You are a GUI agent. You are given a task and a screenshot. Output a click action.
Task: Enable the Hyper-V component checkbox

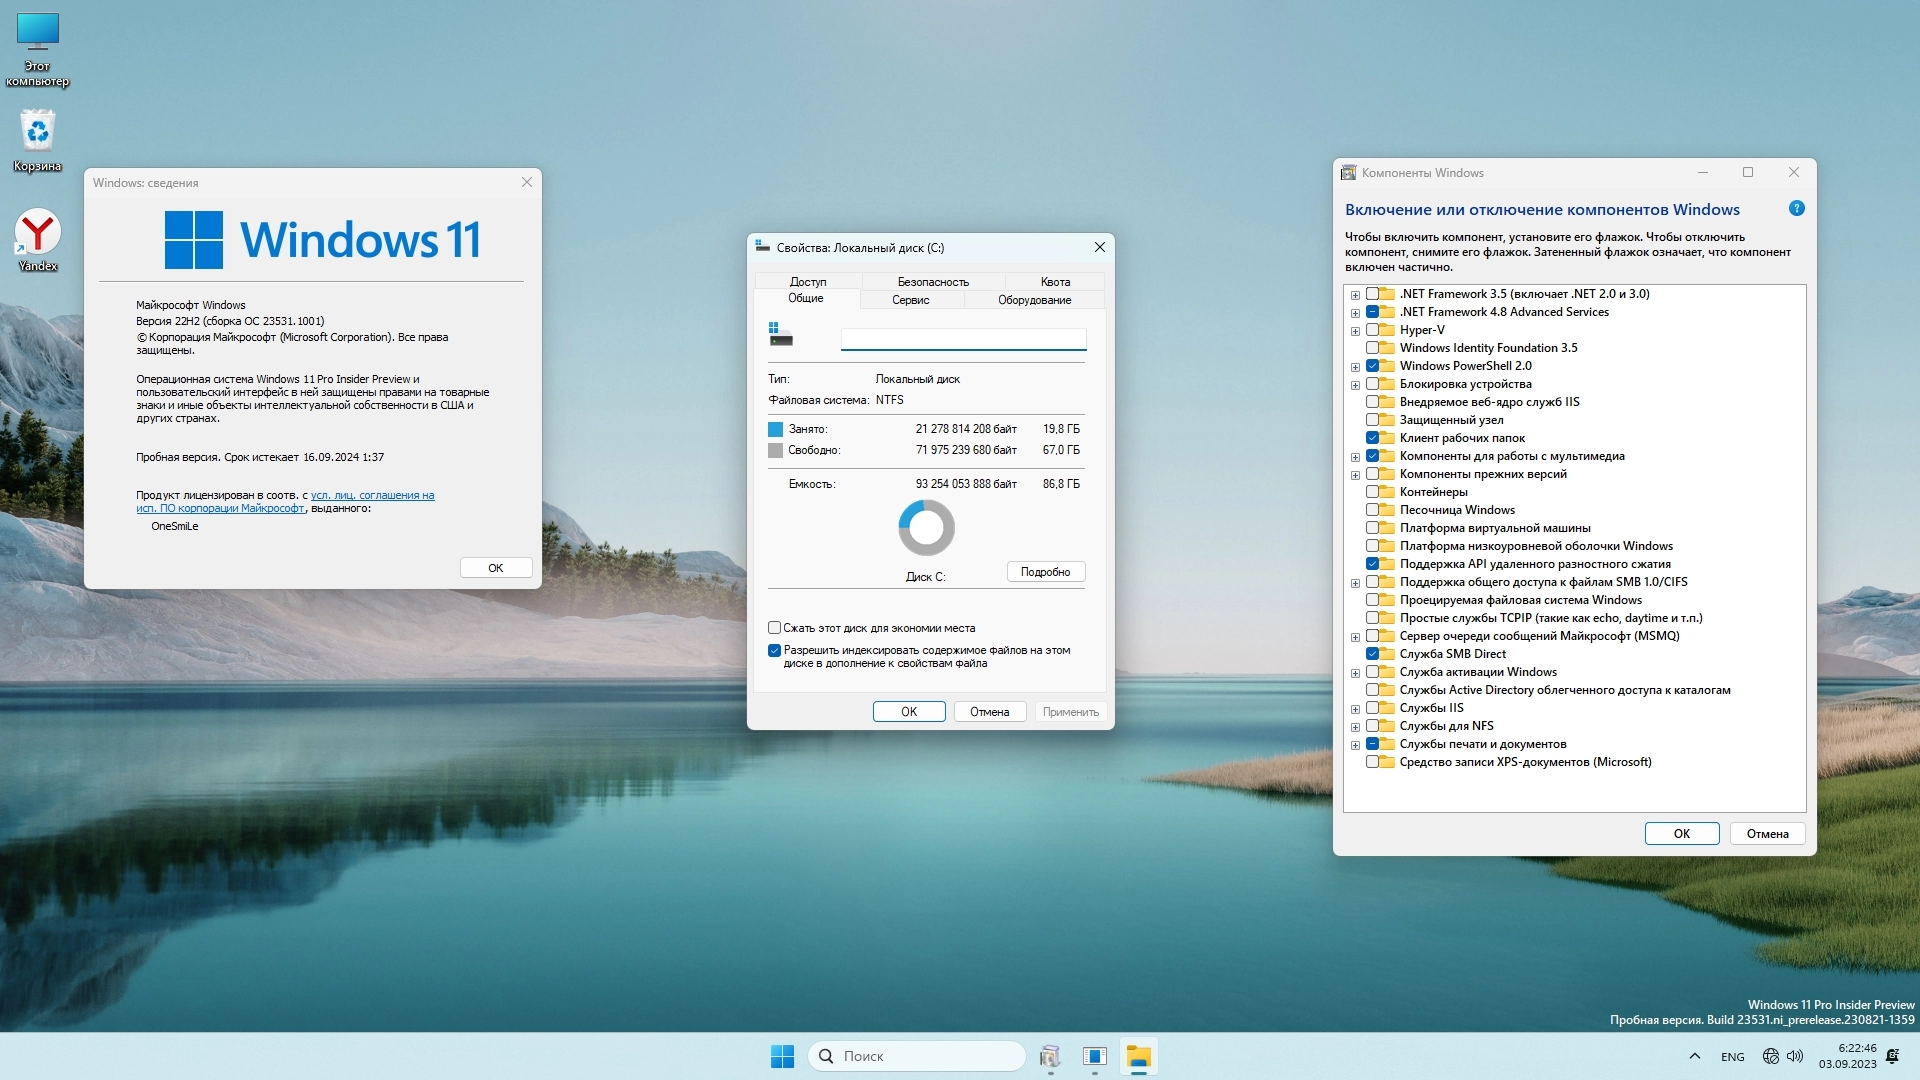pos(1373,330)
